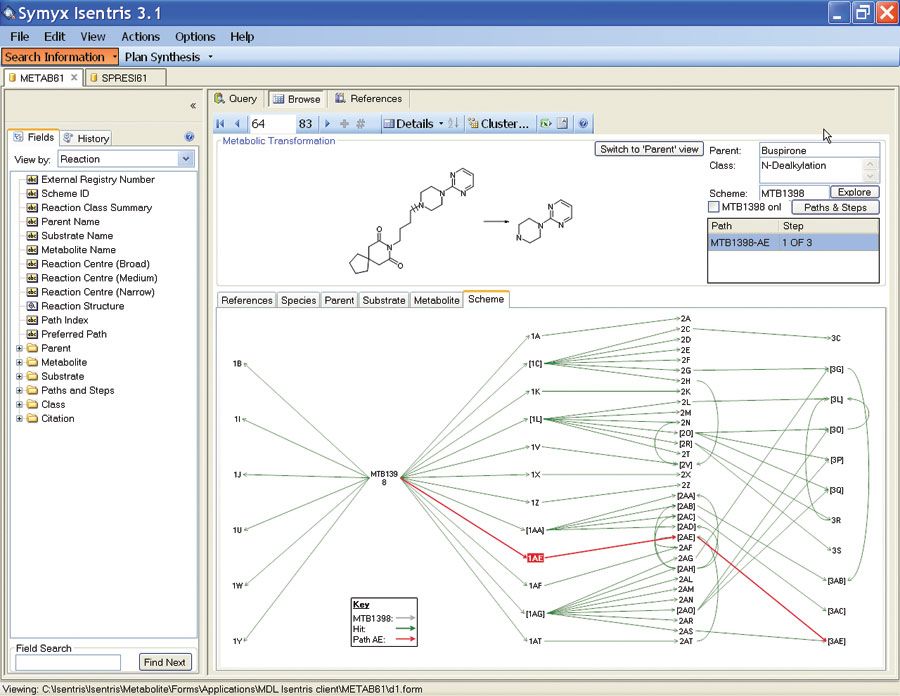
Task: Expand the Parent folder
Action: 20,348
